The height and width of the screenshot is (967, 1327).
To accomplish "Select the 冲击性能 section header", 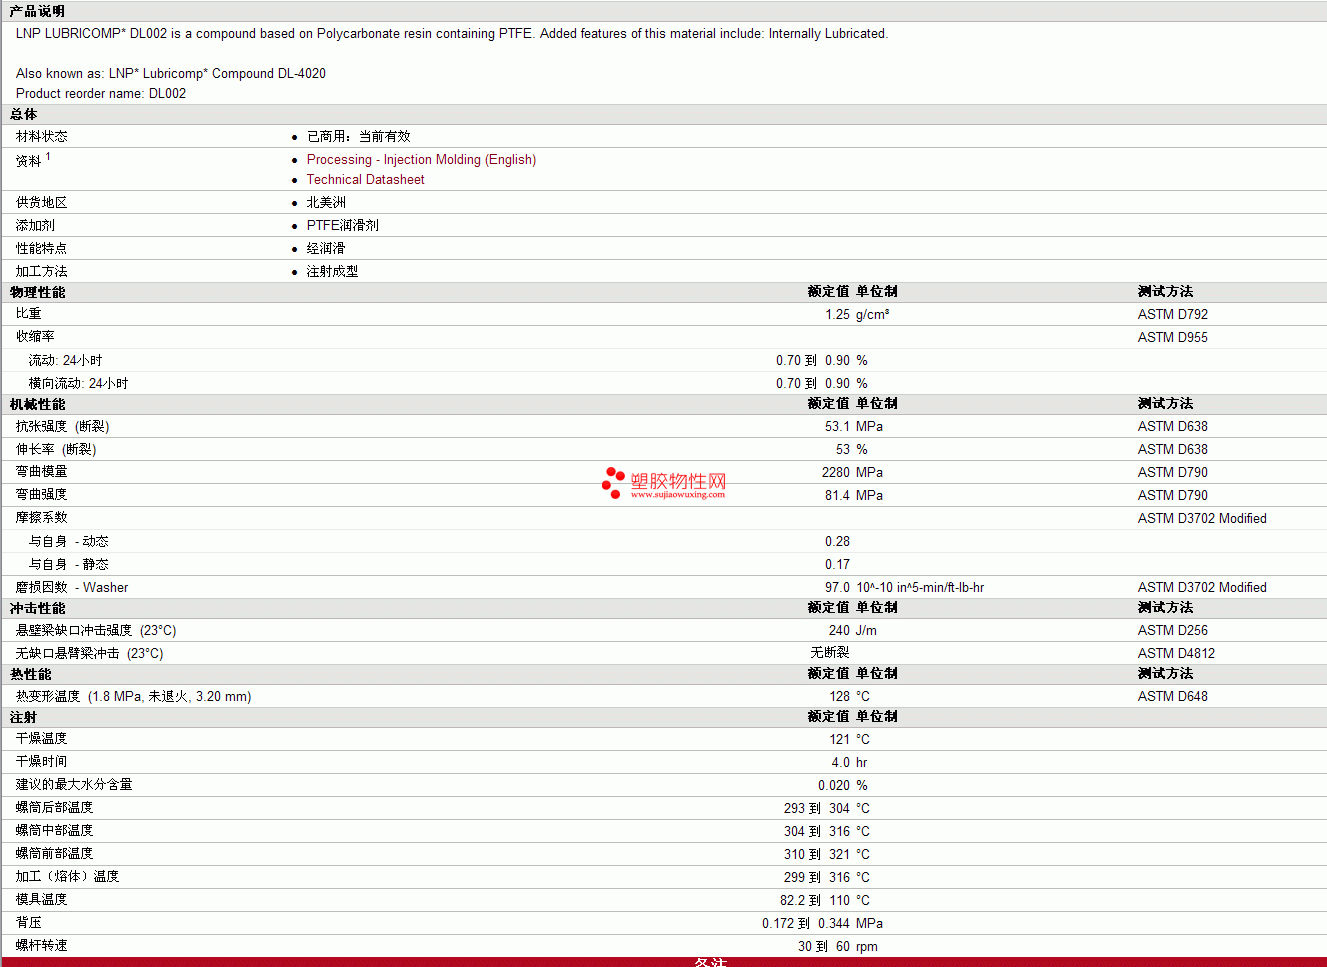I will [37, 608].
